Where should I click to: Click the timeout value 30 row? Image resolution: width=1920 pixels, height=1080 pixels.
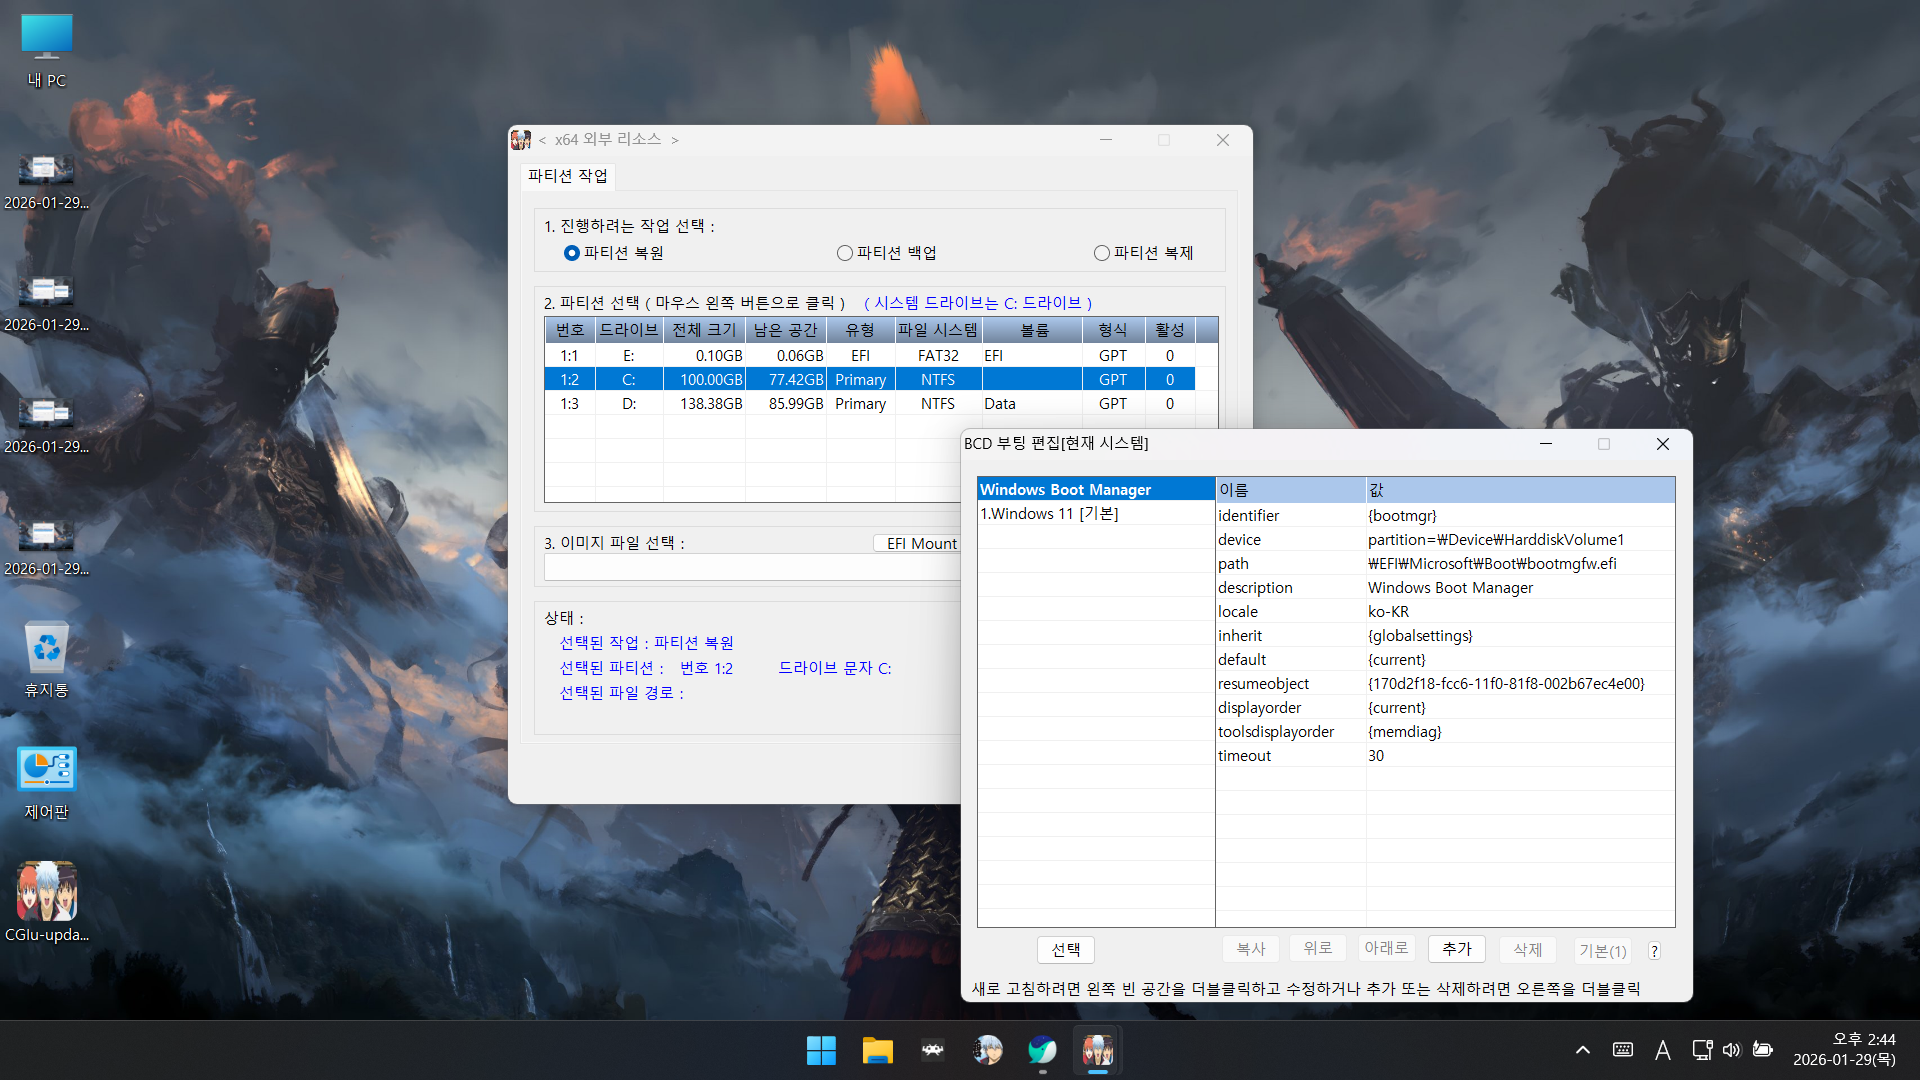click(1376, 756)
